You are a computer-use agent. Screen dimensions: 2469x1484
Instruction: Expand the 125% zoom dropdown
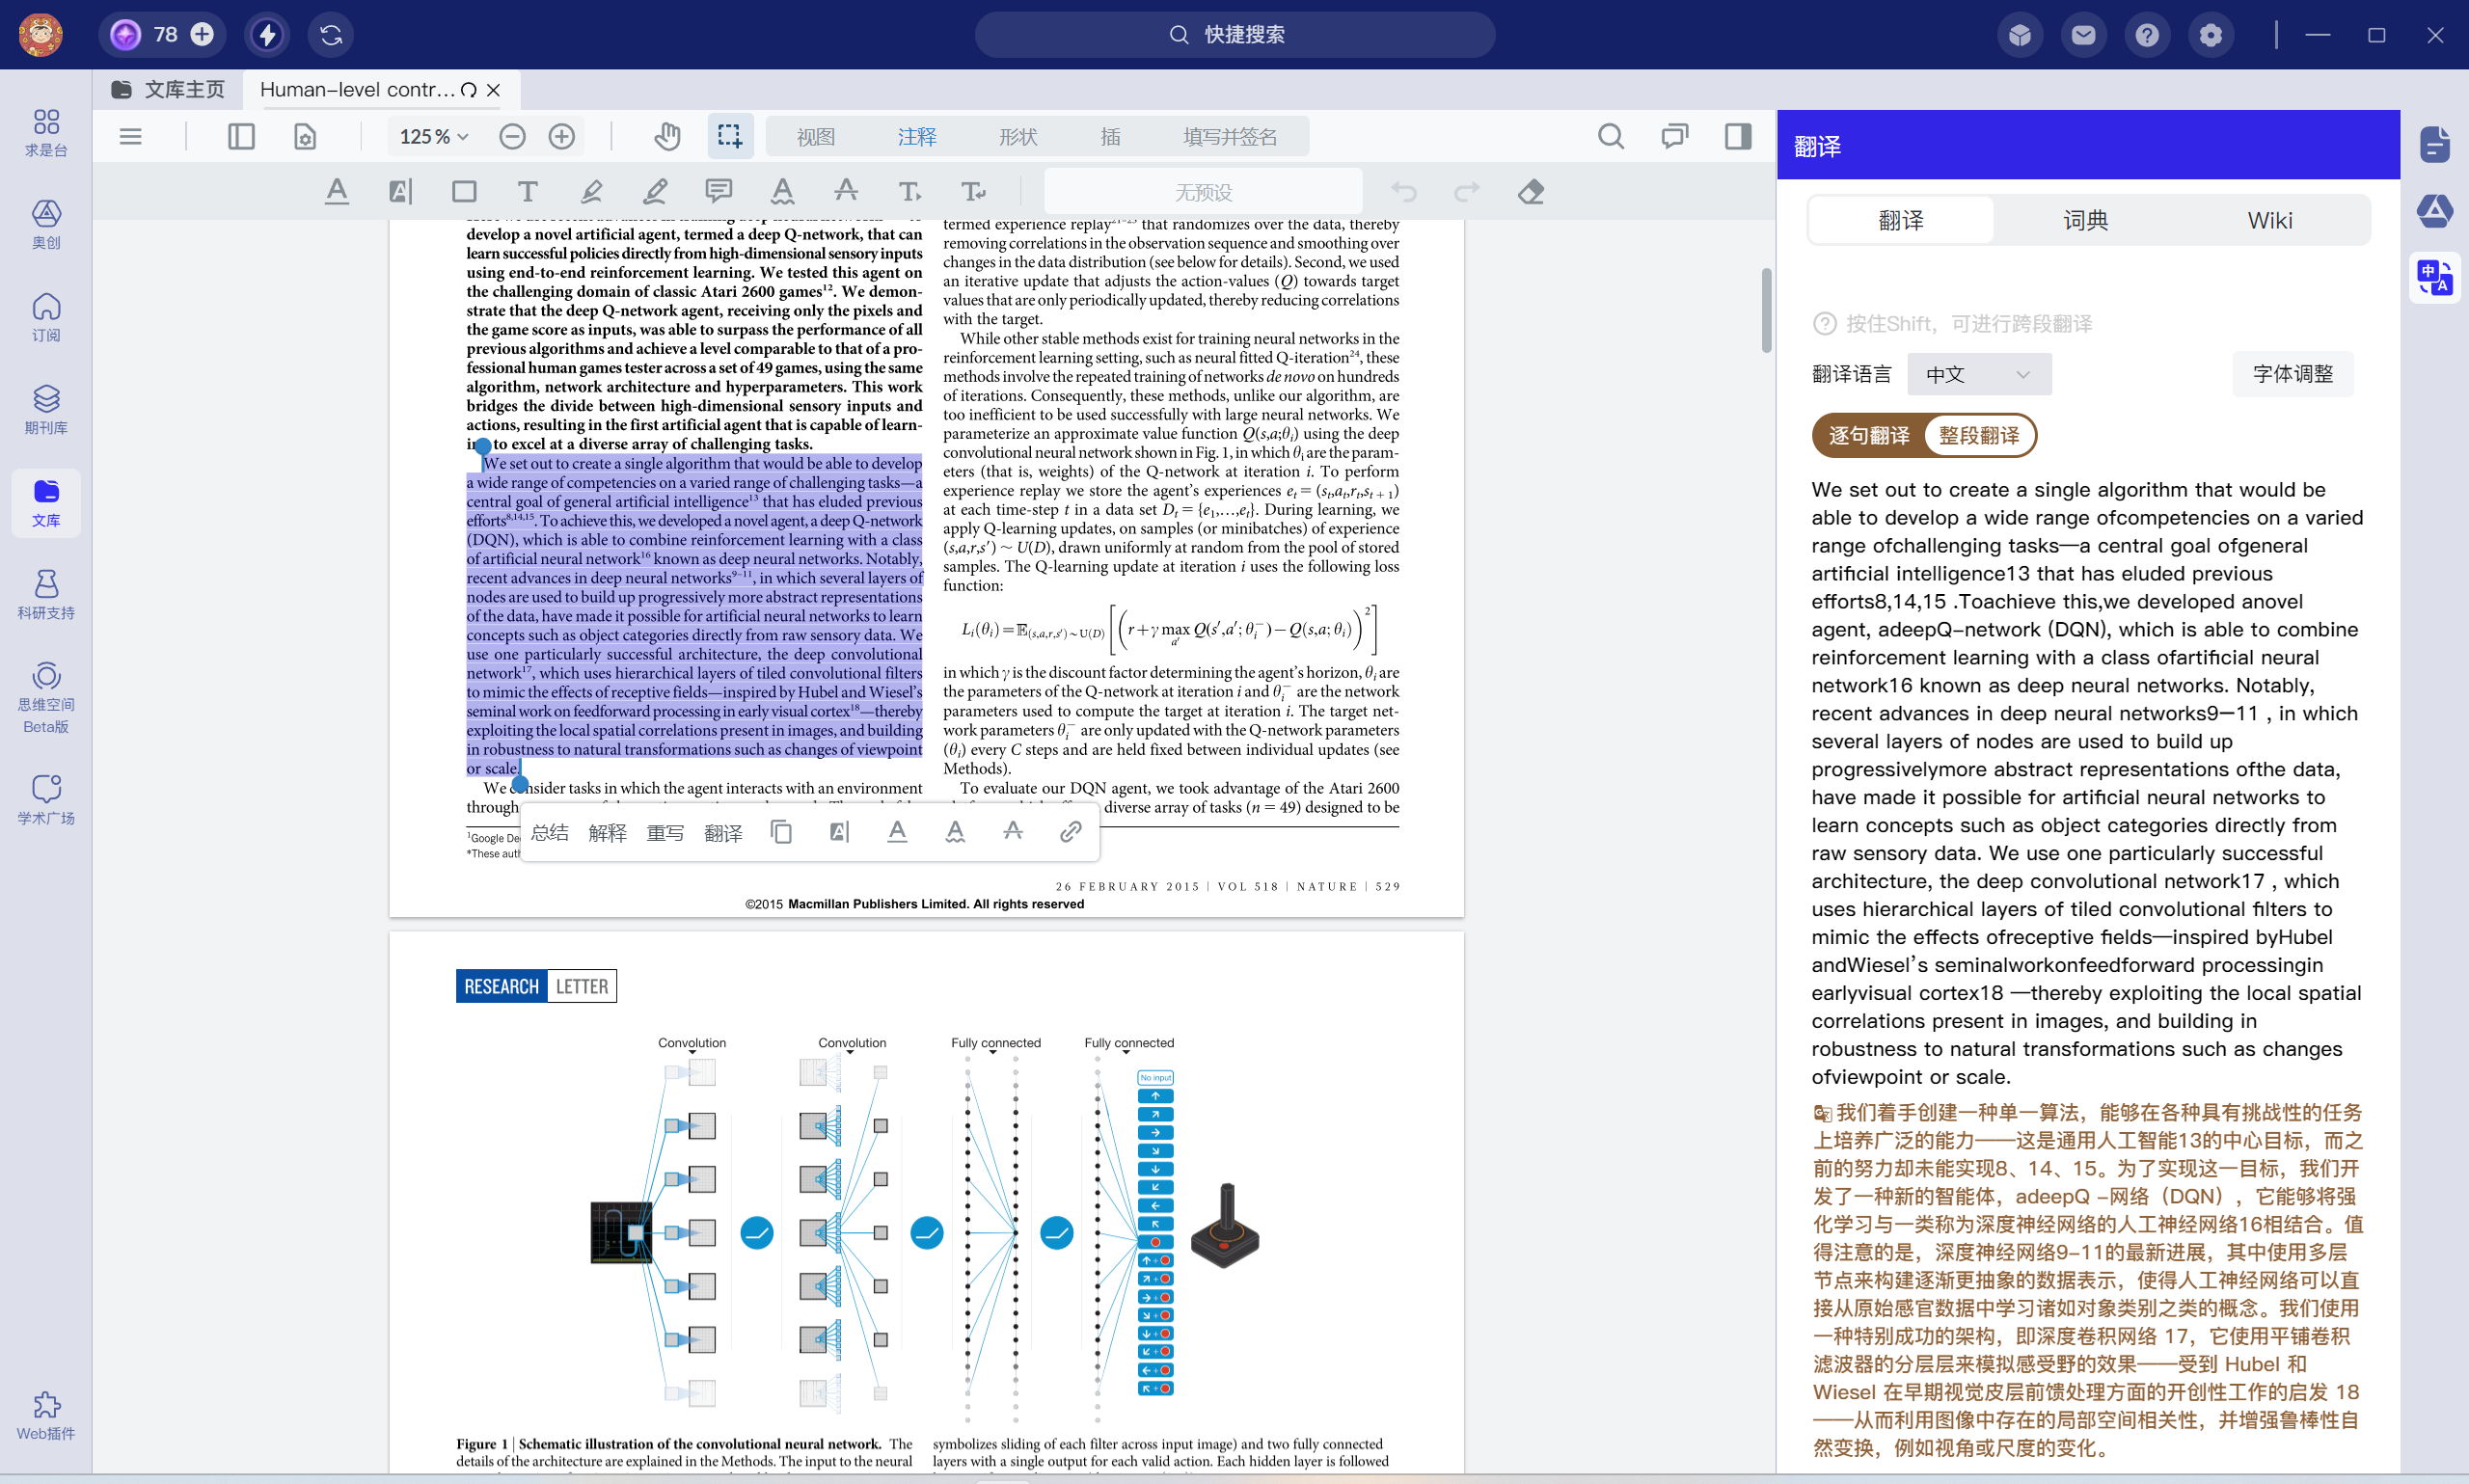tap(435, 136)
